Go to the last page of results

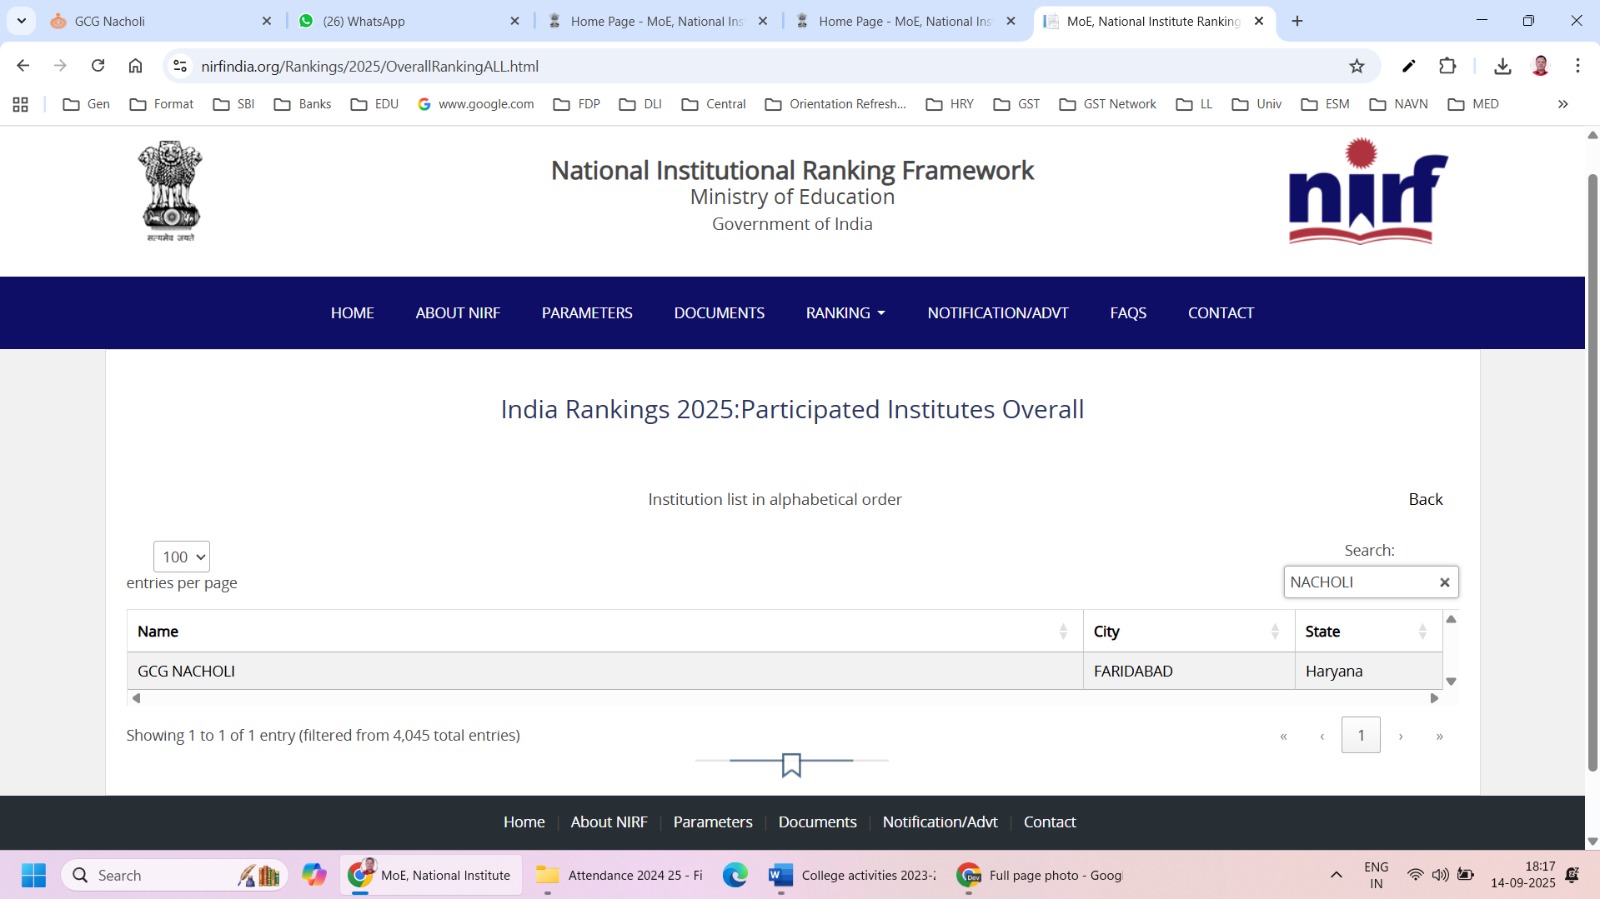pyautogui.click(x=1439, y=736)
